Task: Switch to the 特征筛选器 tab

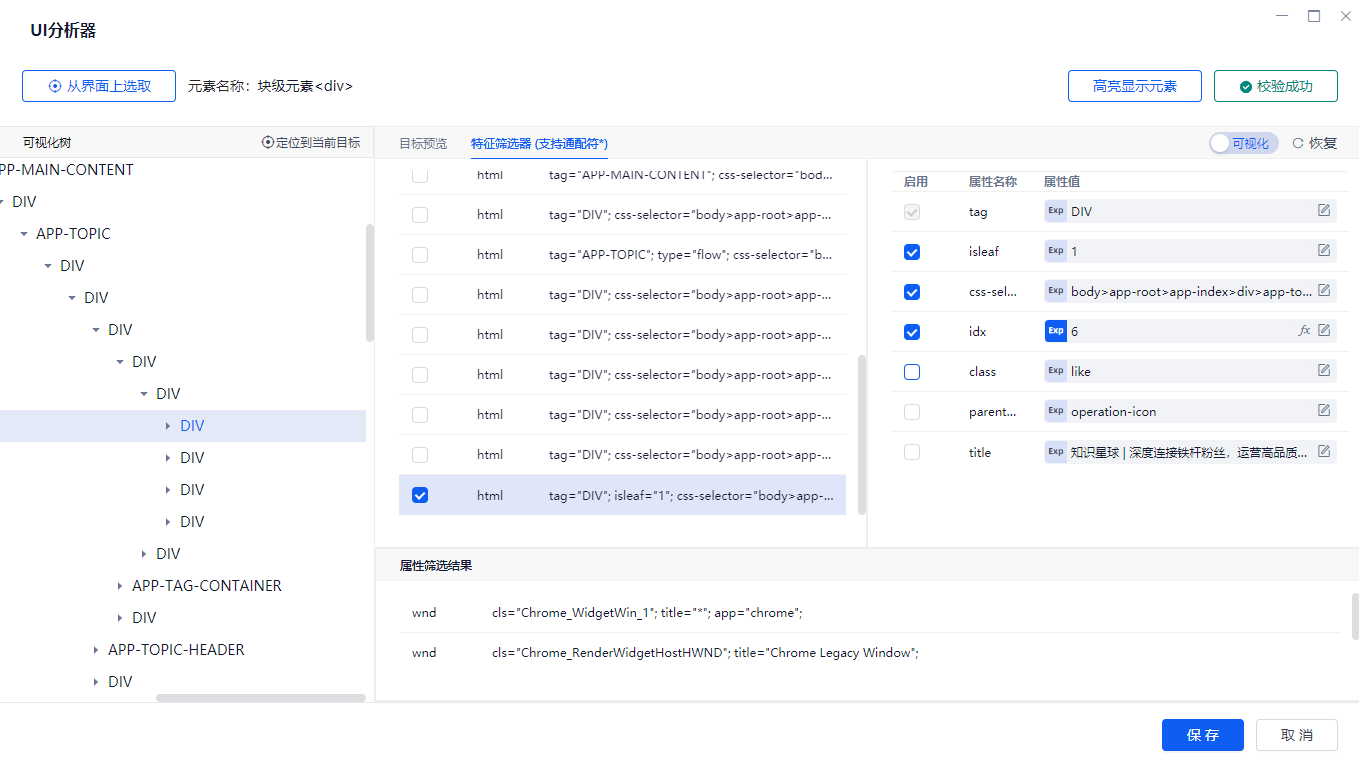Action: pos(539,144)
